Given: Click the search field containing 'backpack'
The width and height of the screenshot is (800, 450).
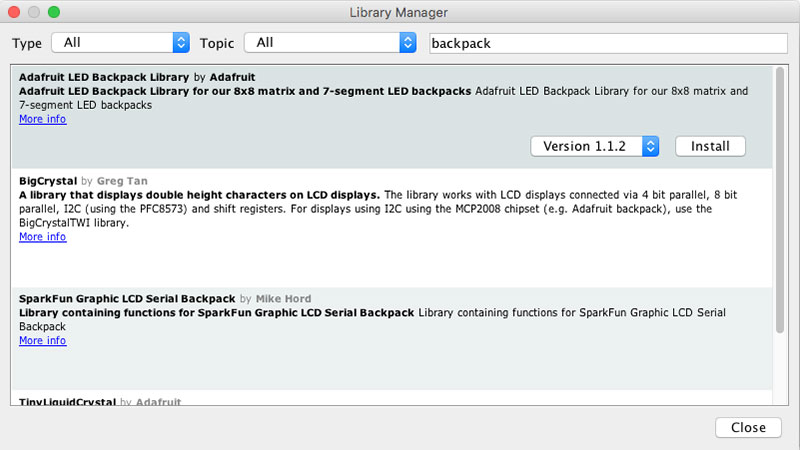Looking at the screenshot, I should [x=608, y=43].
